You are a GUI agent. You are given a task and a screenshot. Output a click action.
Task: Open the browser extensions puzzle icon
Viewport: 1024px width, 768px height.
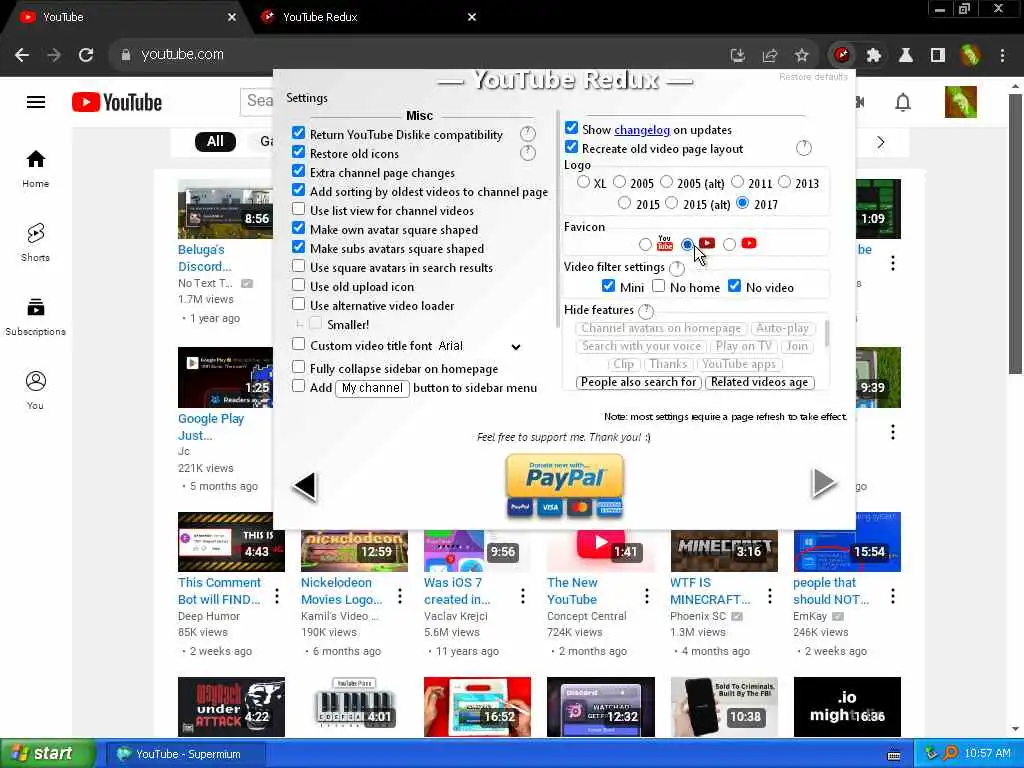pyautogui.click(x=874, y=55)
